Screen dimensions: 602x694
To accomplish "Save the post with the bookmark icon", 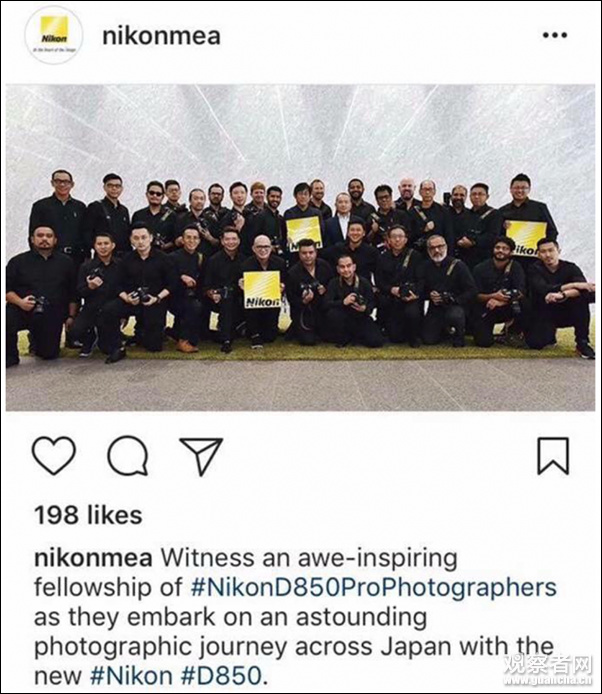I will pos(553,455).
